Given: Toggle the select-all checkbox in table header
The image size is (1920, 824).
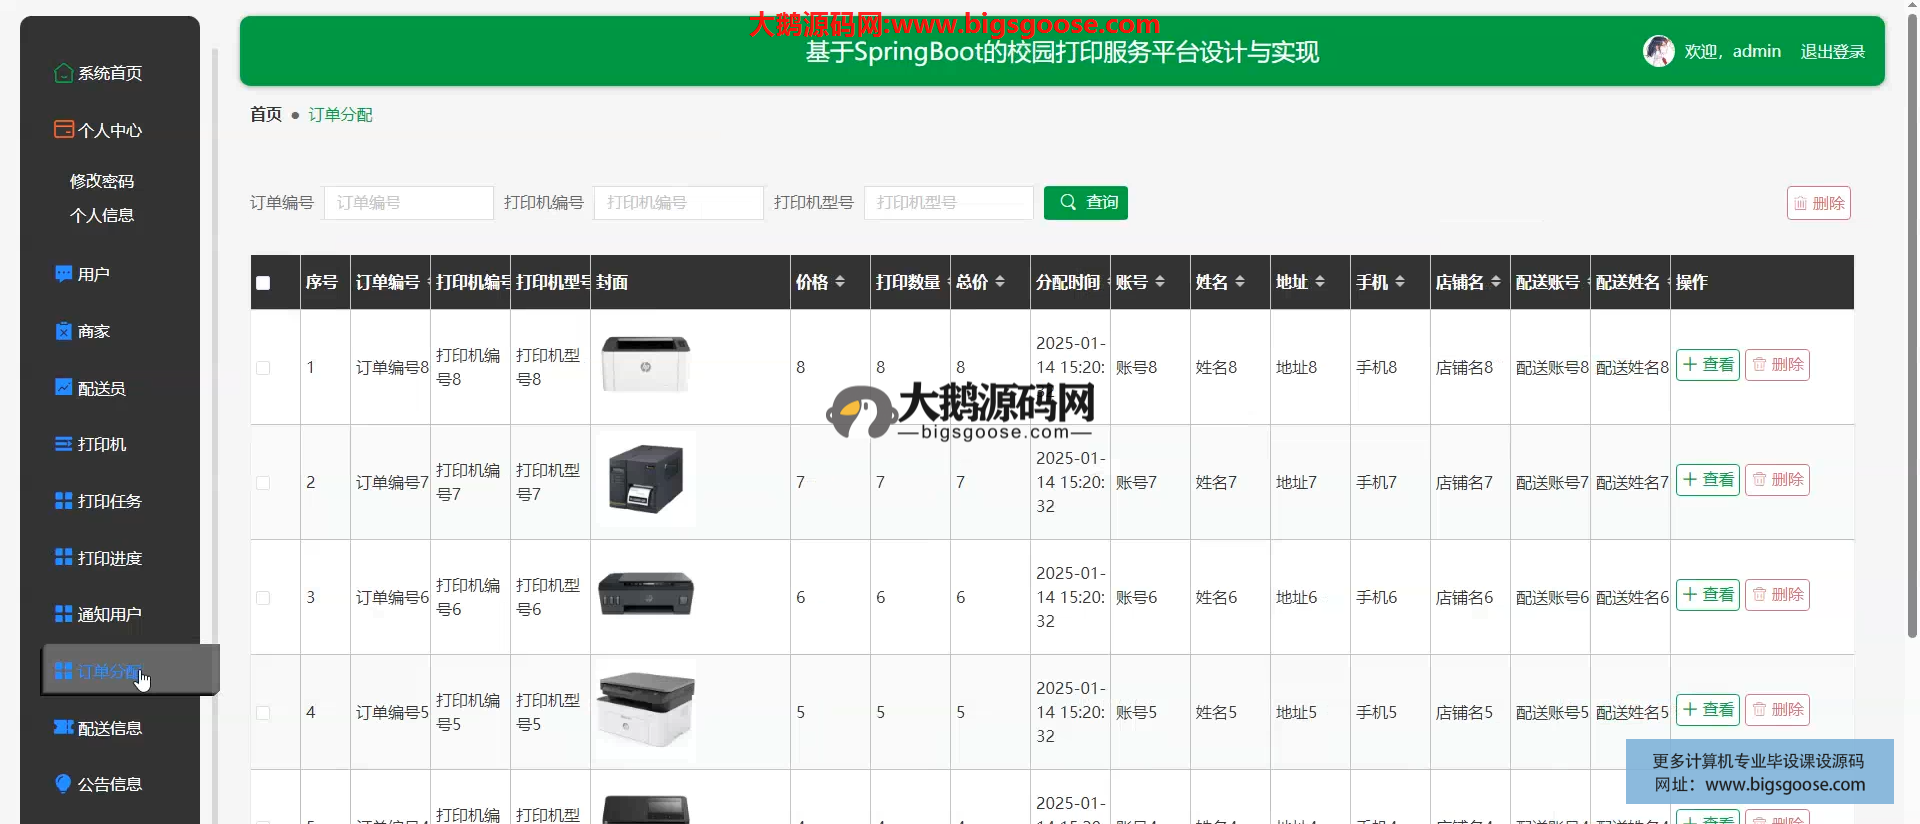Looking at the screenshot, I should click(x=263, y=283).
